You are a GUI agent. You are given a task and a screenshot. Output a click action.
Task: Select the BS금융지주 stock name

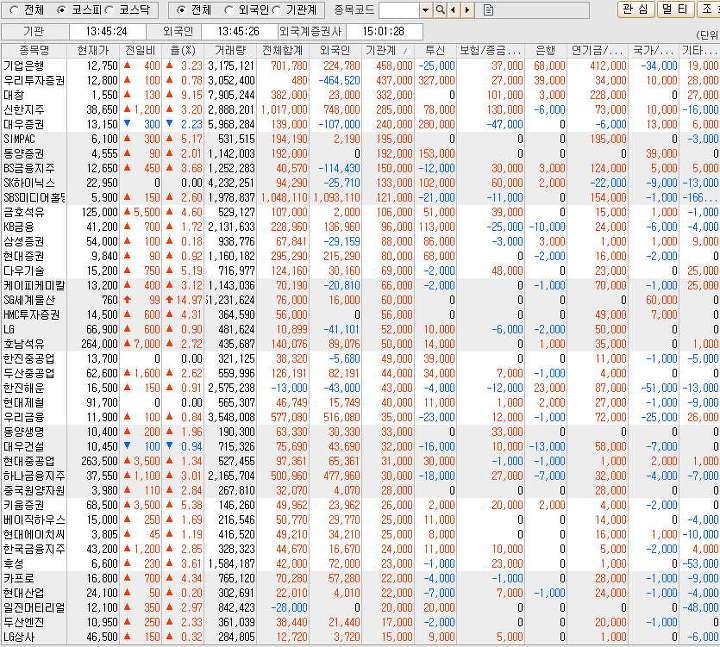tap(29, 169)
